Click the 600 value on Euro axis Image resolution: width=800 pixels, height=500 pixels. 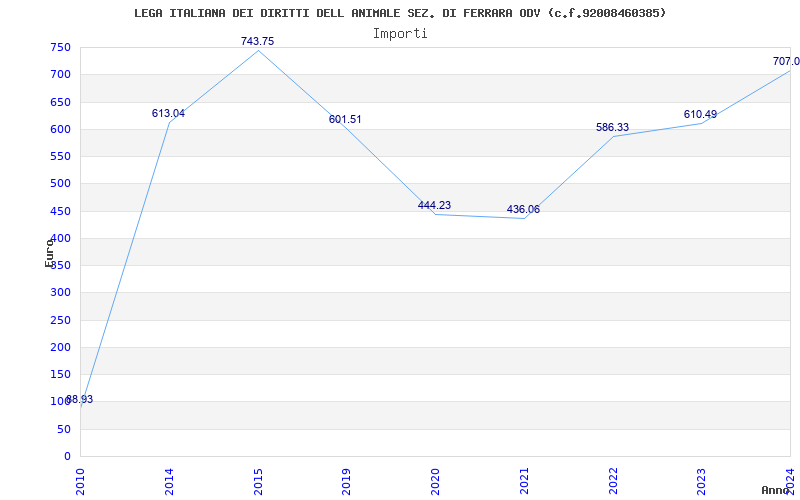pyautogui.click(x=60, y=130)
